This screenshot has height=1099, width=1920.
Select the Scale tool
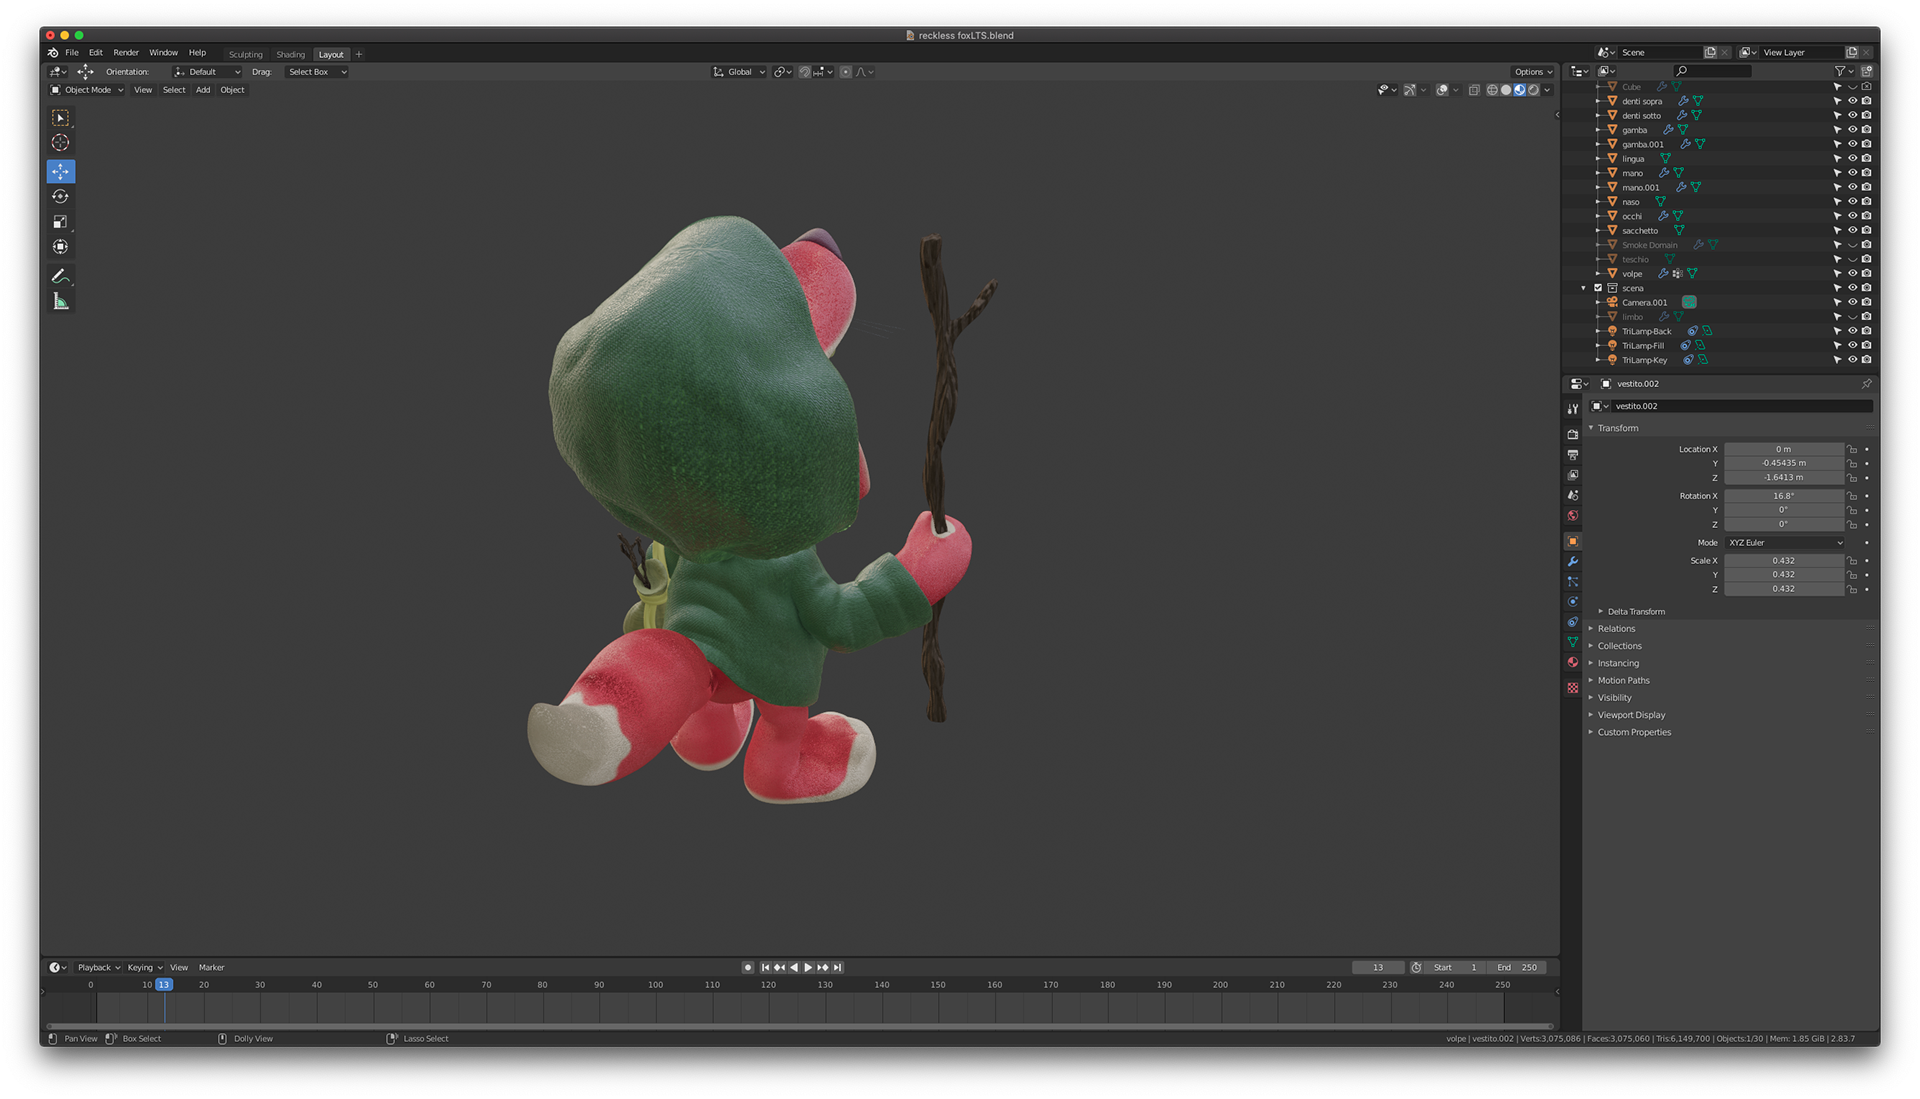60,222
